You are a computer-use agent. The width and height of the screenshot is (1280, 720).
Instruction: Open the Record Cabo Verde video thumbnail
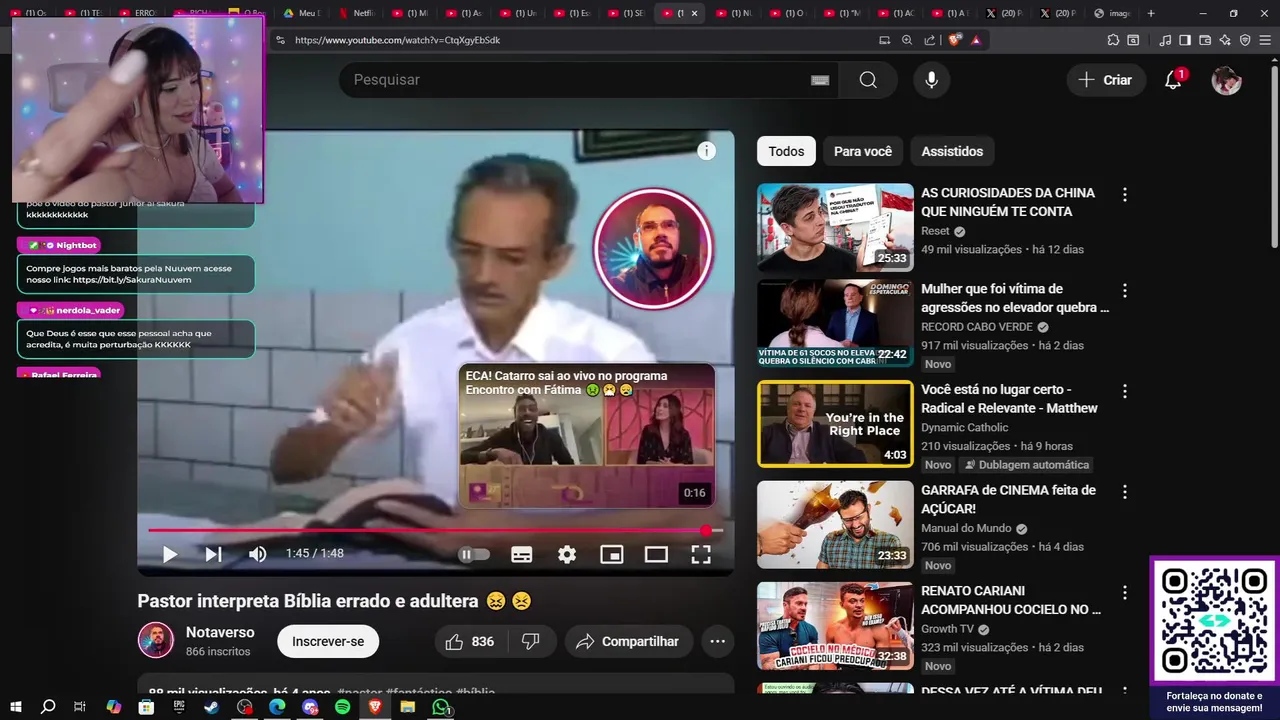(x=835, y=323)
